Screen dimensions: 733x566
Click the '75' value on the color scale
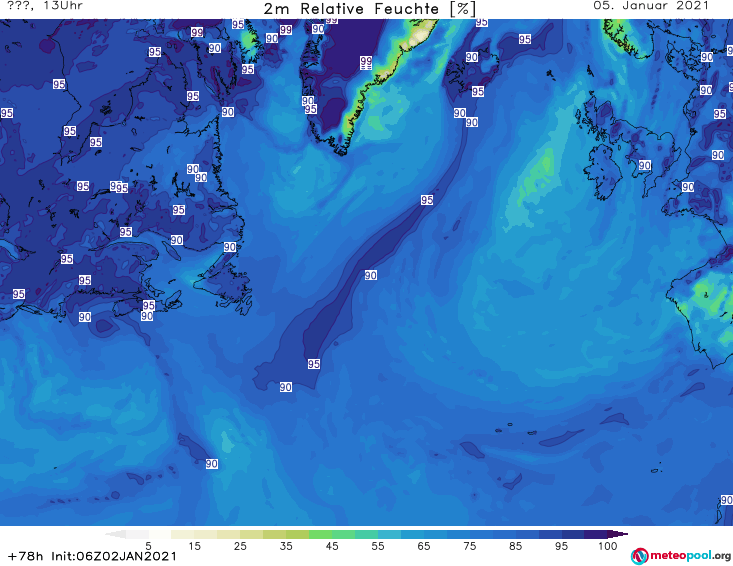(470, 546)
